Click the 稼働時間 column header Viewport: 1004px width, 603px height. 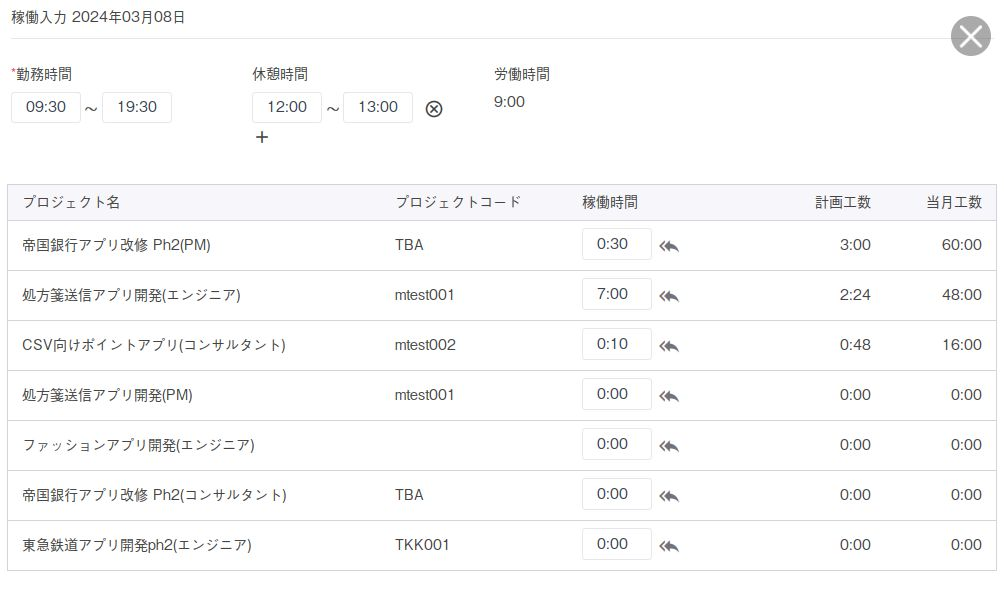610,202
